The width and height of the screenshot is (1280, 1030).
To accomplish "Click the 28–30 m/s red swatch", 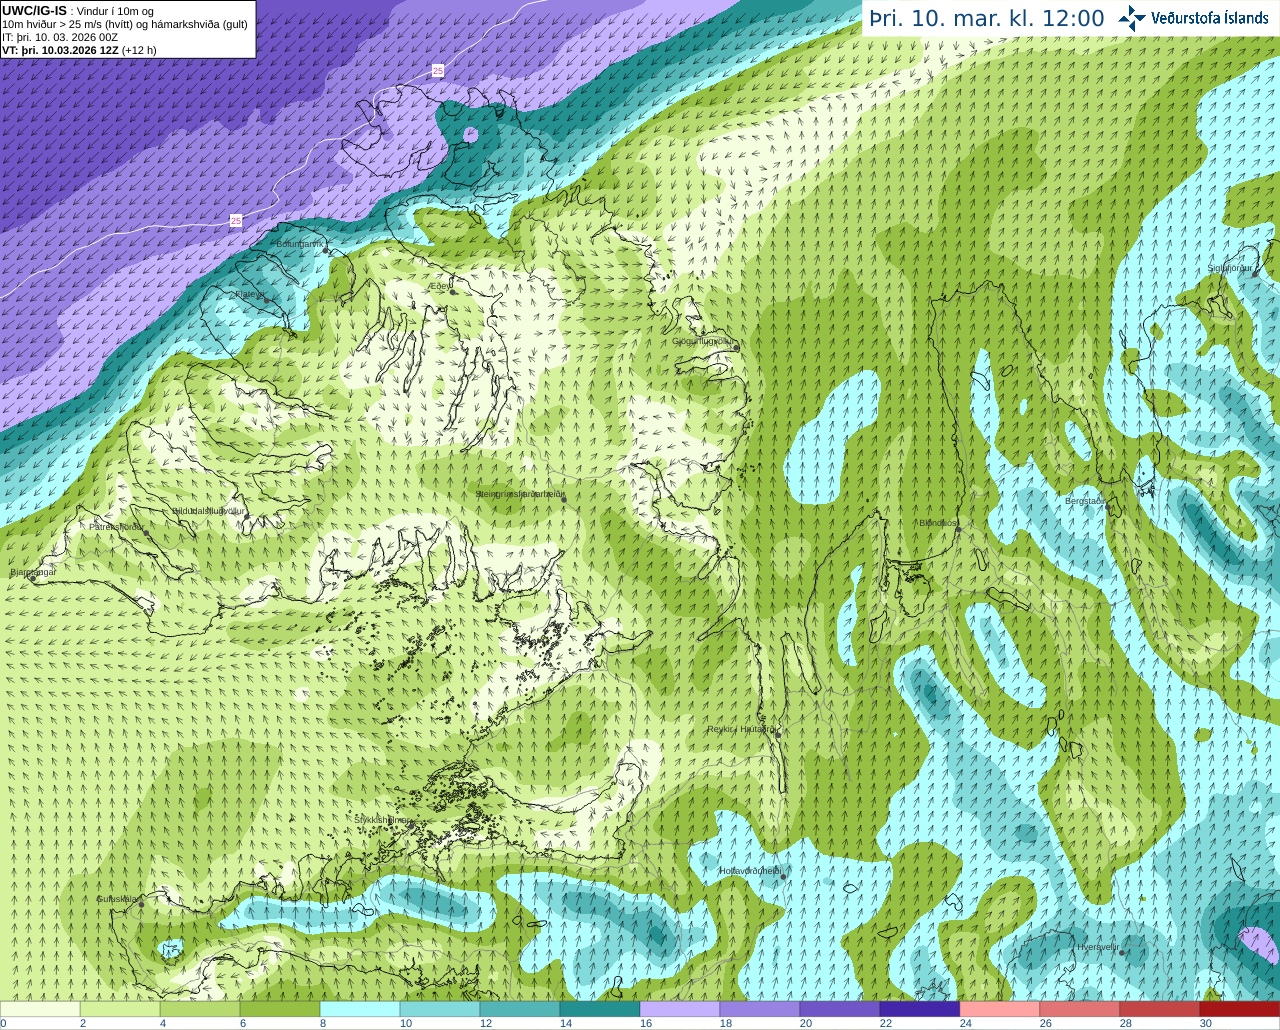I will [1160, 1009].
